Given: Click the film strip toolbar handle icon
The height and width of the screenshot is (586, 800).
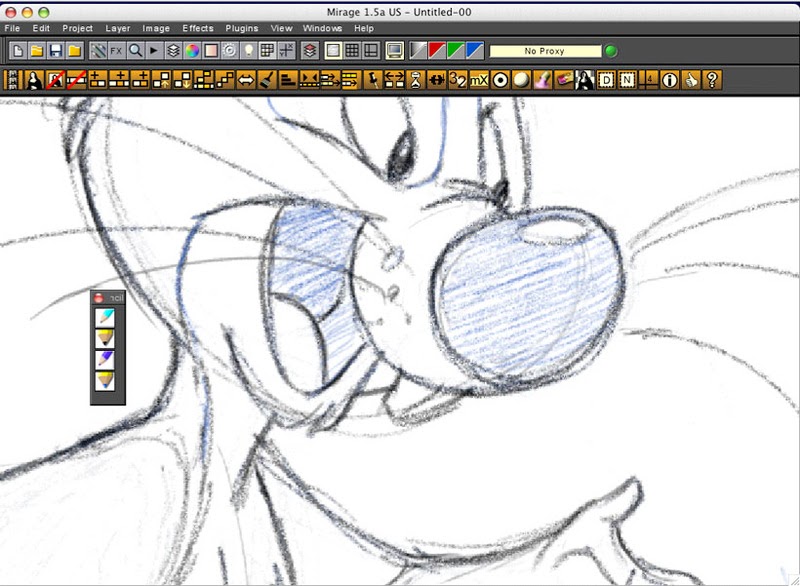Looking at the screenshot, I should click(12, 80).
